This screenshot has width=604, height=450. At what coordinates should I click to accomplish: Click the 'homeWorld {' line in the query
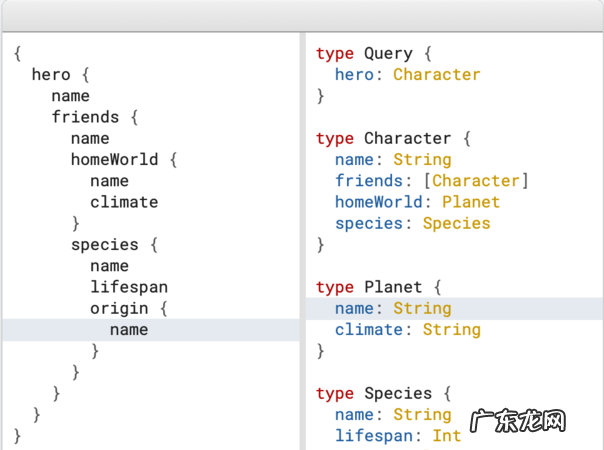coord(123,160)
